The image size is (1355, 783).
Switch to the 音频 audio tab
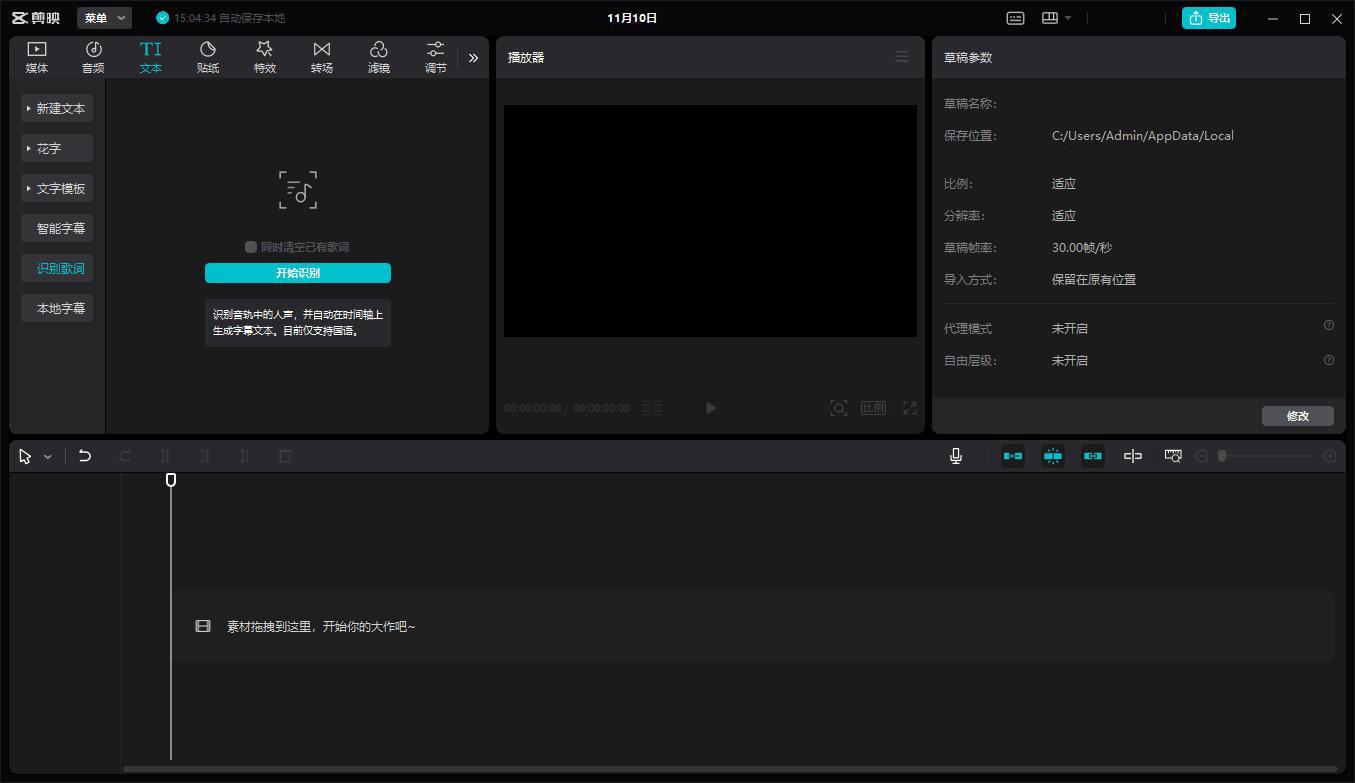pos(93,57)
